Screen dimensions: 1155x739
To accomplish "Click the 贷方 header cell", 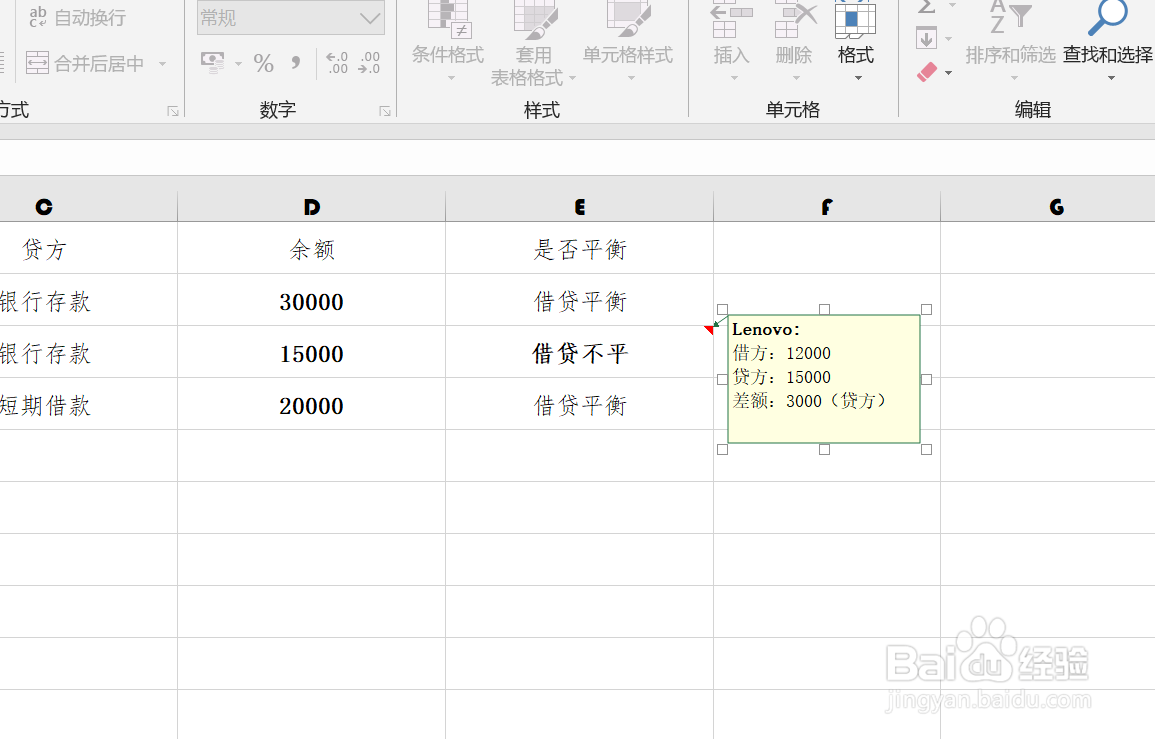I will pos(88,249).
